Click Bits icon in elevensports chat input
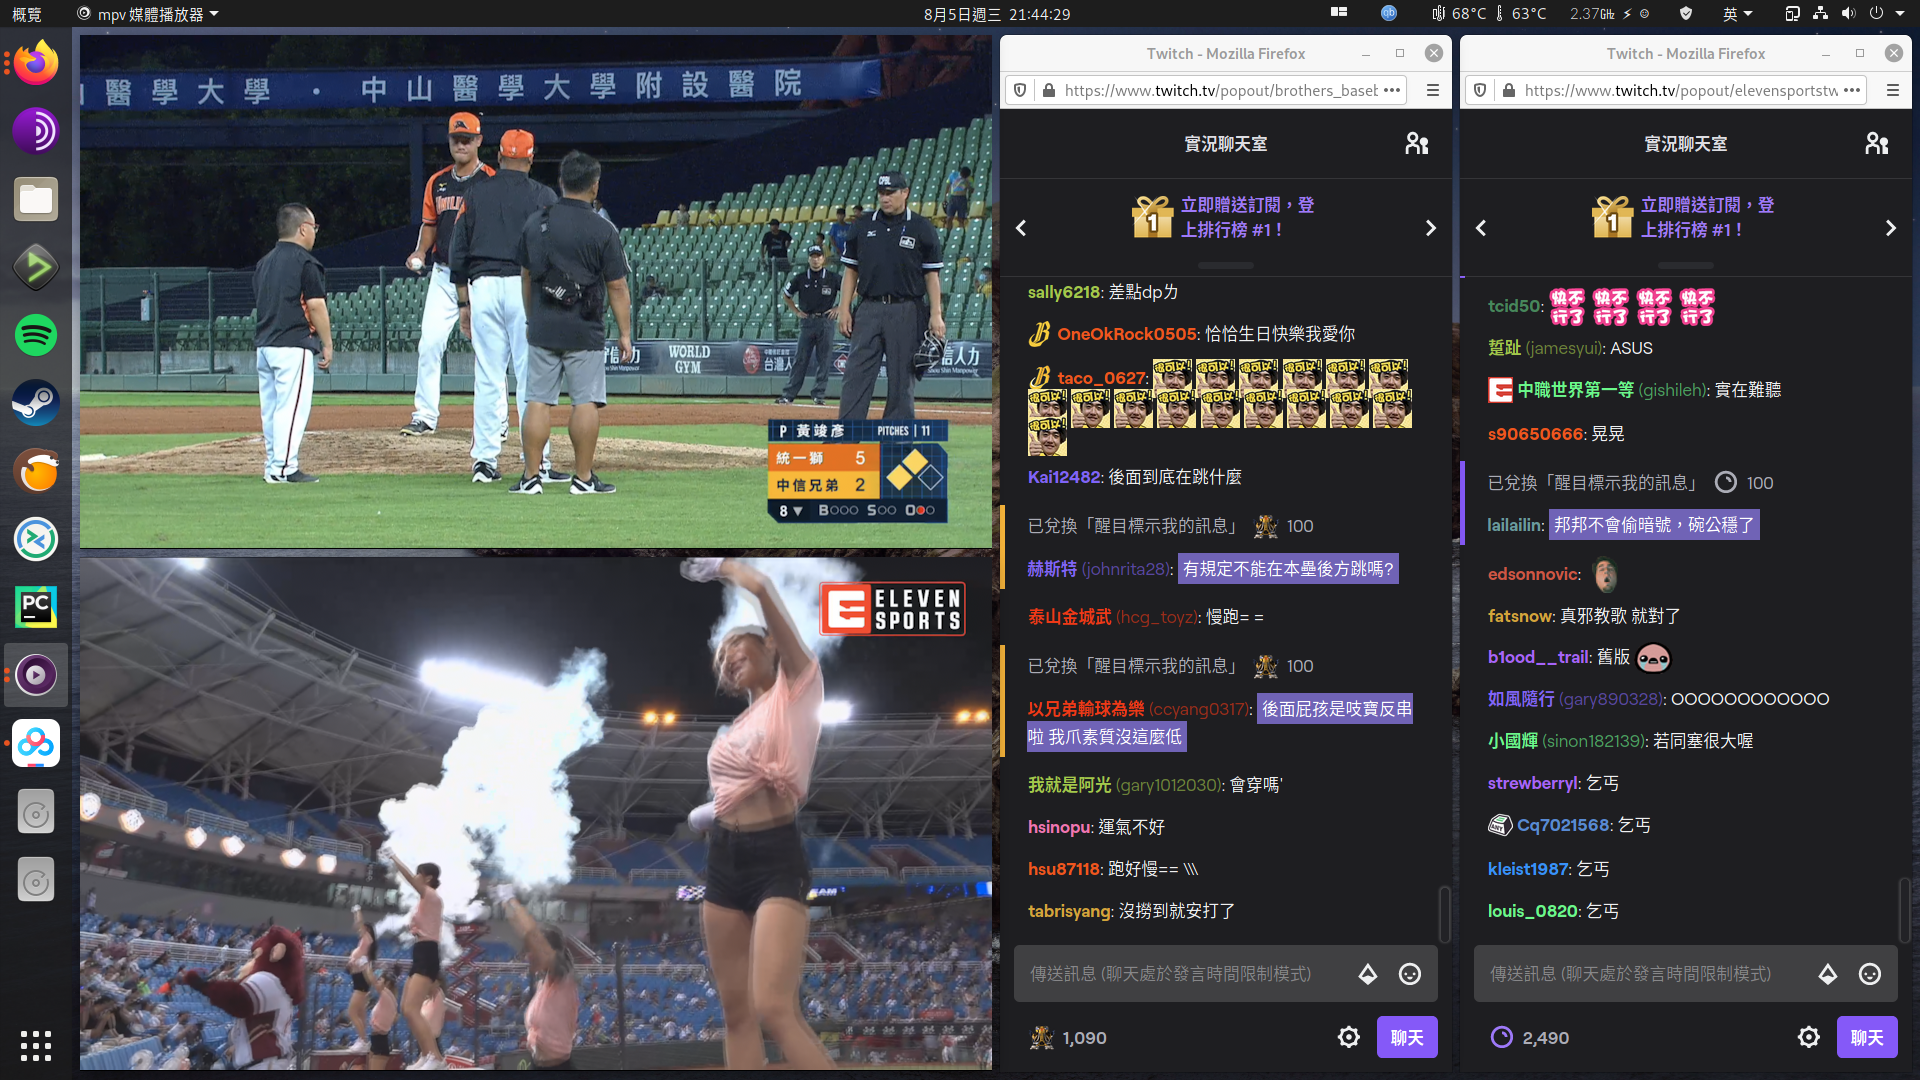Viewport: 1920px width, 1080px height. tap(1828, 974)
